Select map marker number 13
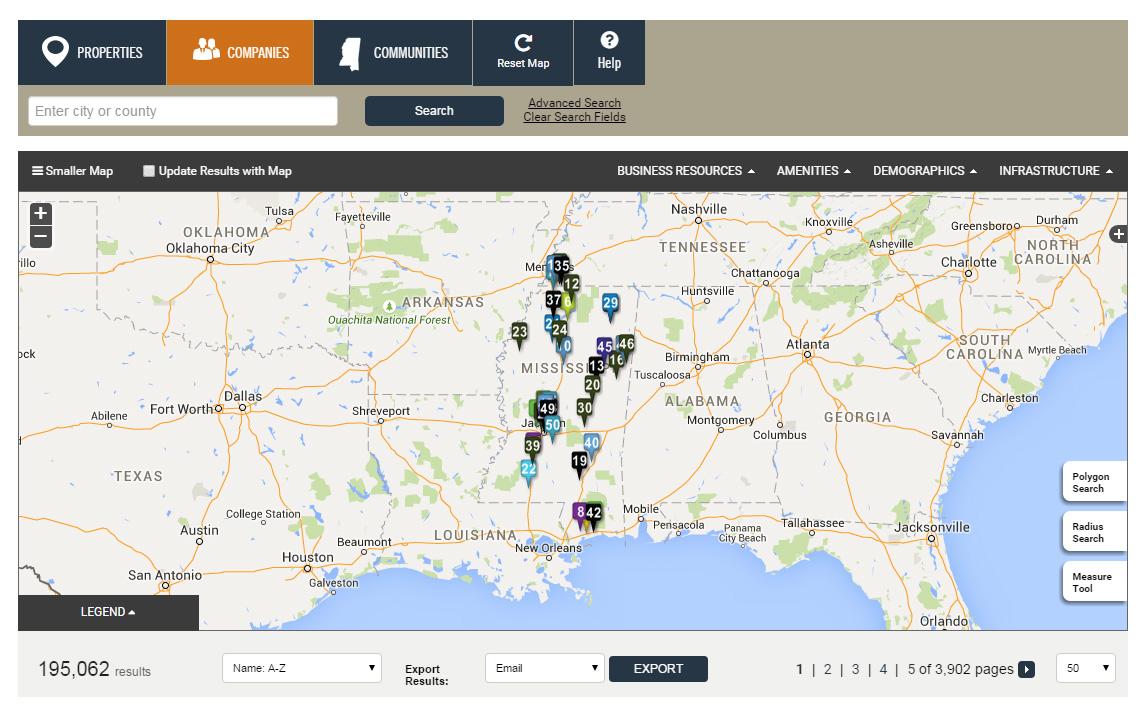 tap(596, 367)
